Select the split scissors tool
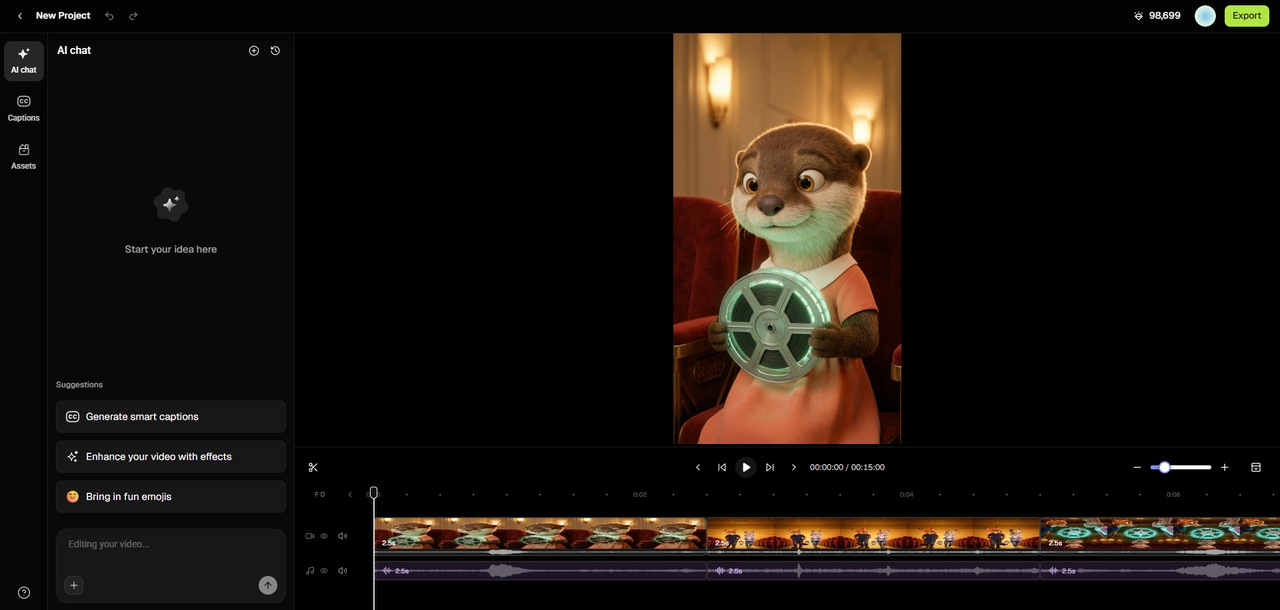The image size is (1280, 610). (x=313, y=467)
